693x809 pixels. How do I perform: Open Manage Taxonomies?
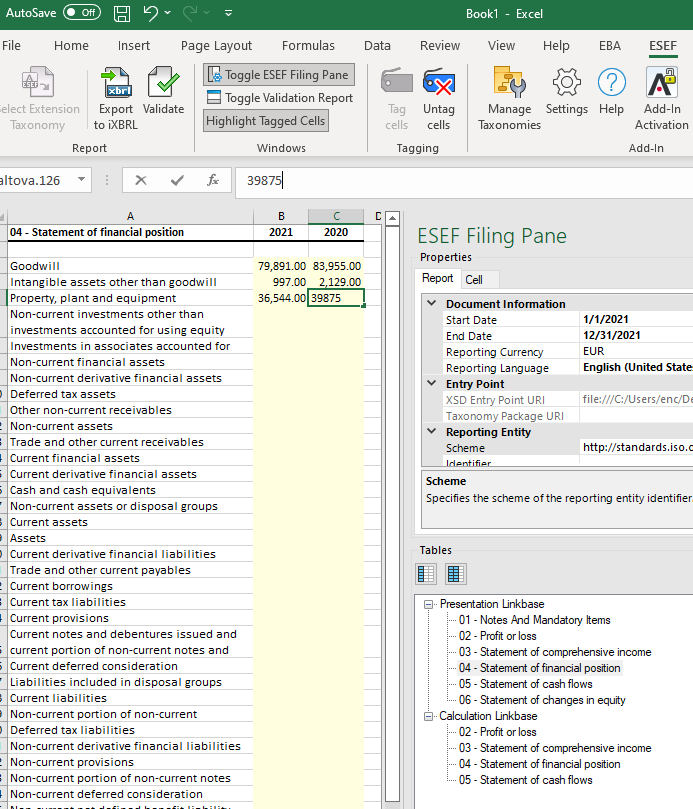[x=509, y=84]
